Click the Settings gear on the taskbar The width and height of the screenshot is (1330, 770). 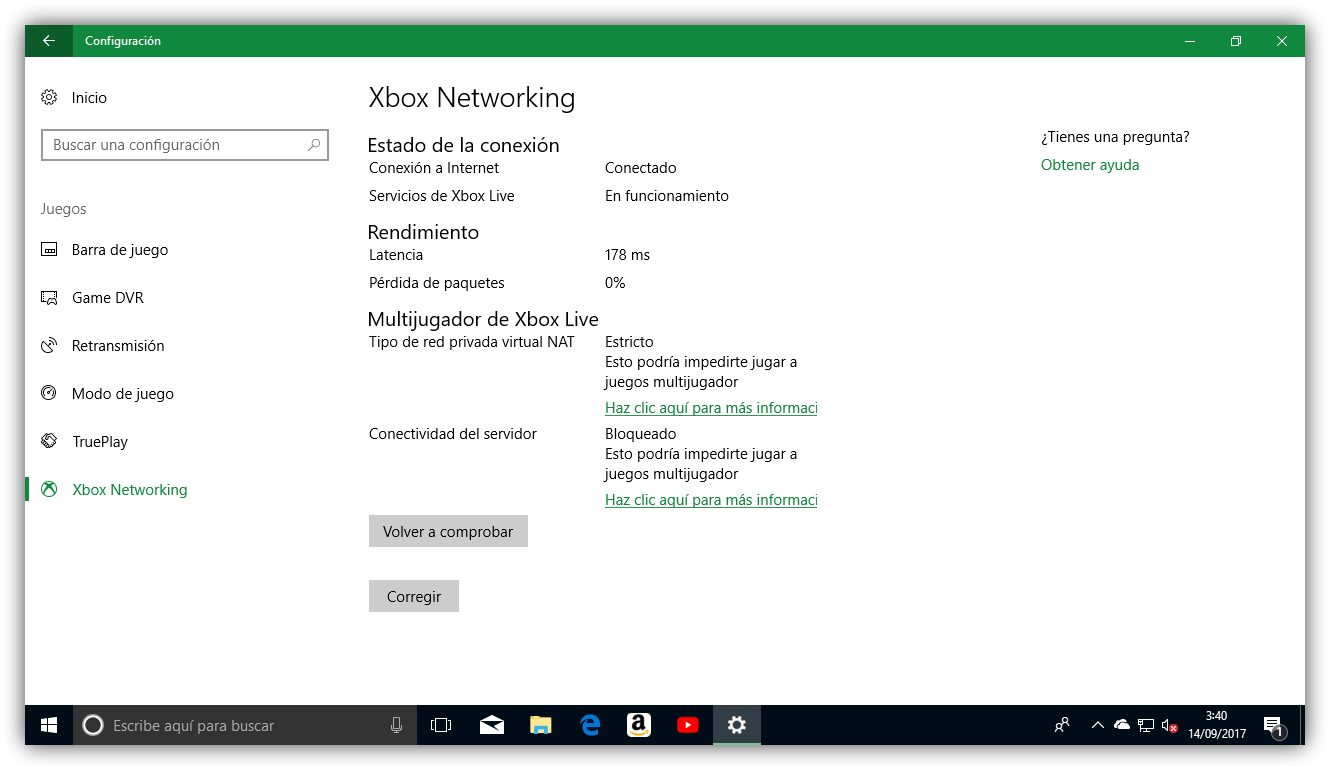737,725
